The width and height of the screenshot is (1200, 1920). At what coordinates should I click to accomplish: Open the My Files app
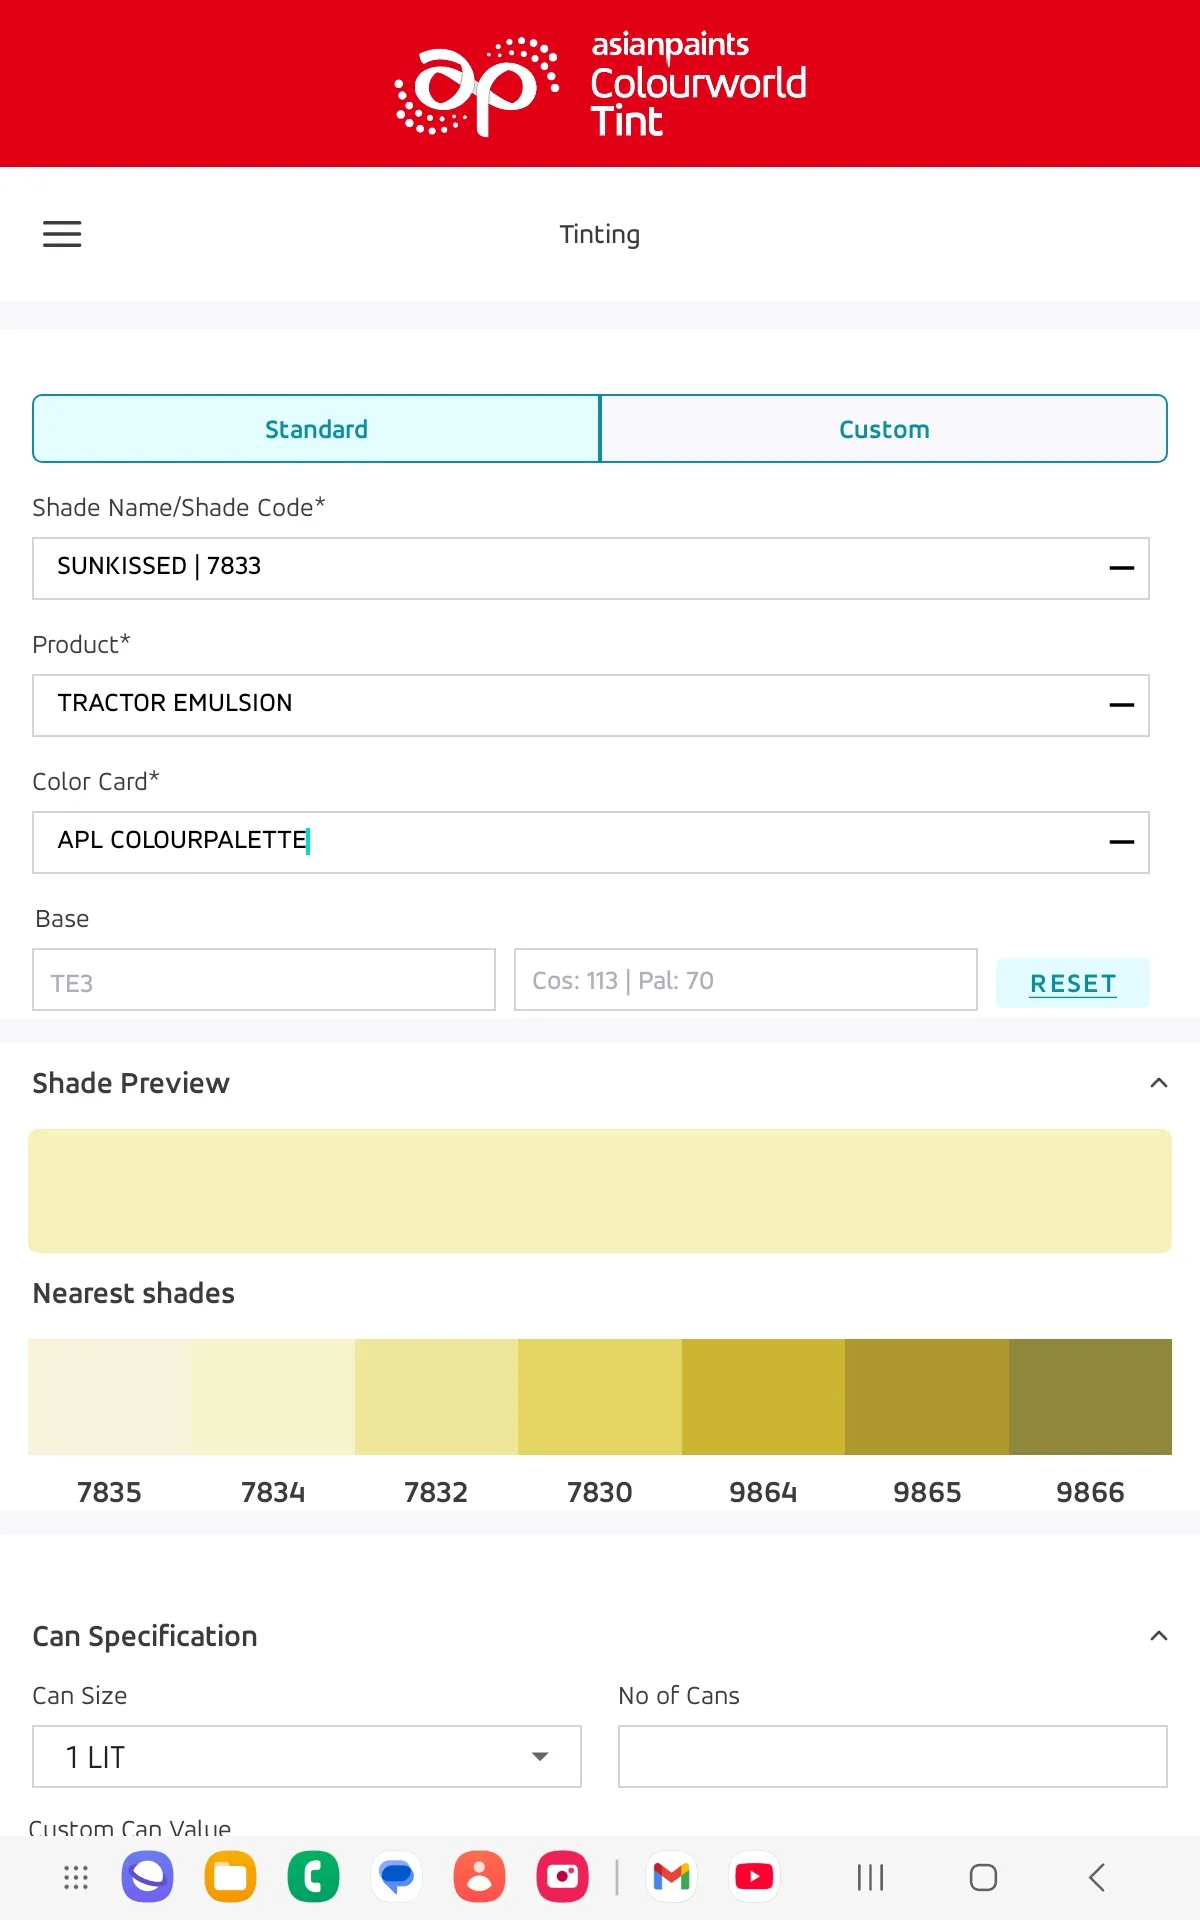tap(231, 1877)
